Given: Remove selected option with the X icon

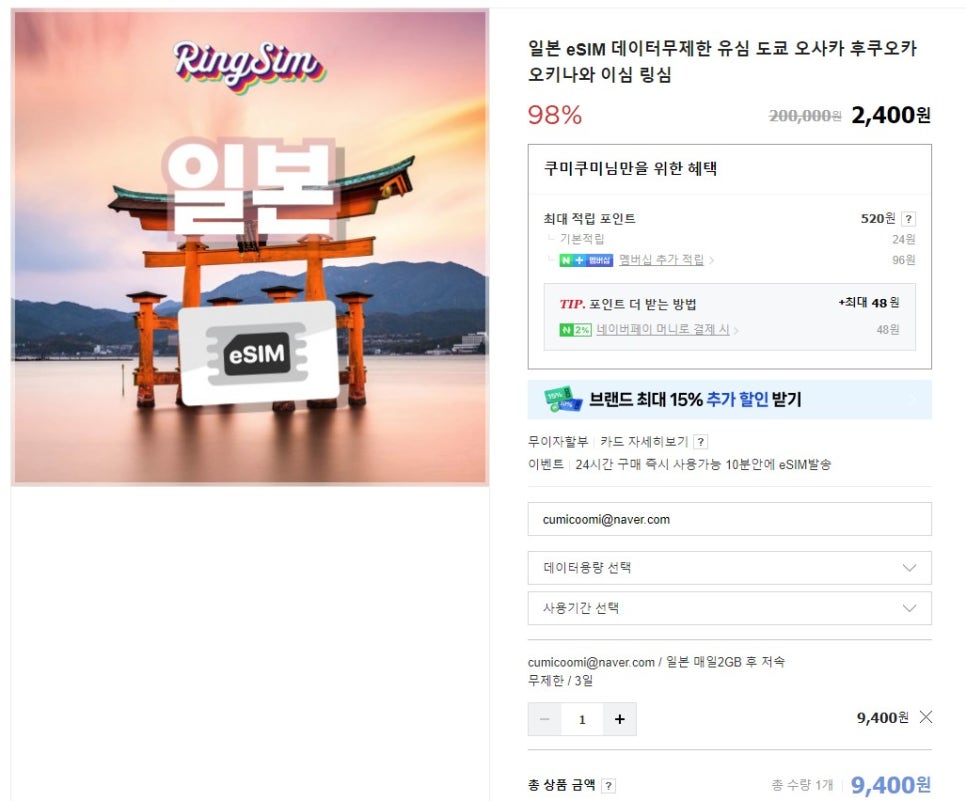Looking at the screenshot, I should pyautogui.click(x=925, y=717).
